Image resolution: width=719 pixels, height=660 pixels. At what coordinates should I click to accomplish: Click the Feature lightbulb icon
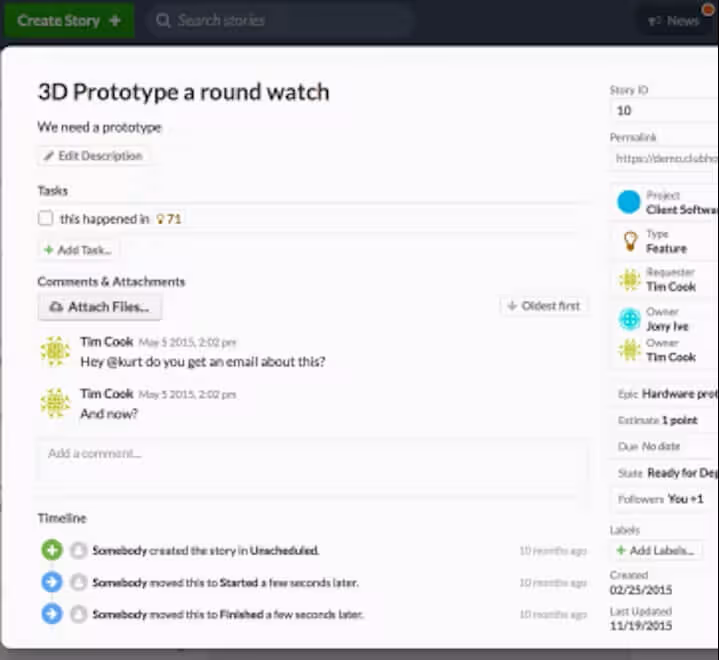(x=631, y=241)
